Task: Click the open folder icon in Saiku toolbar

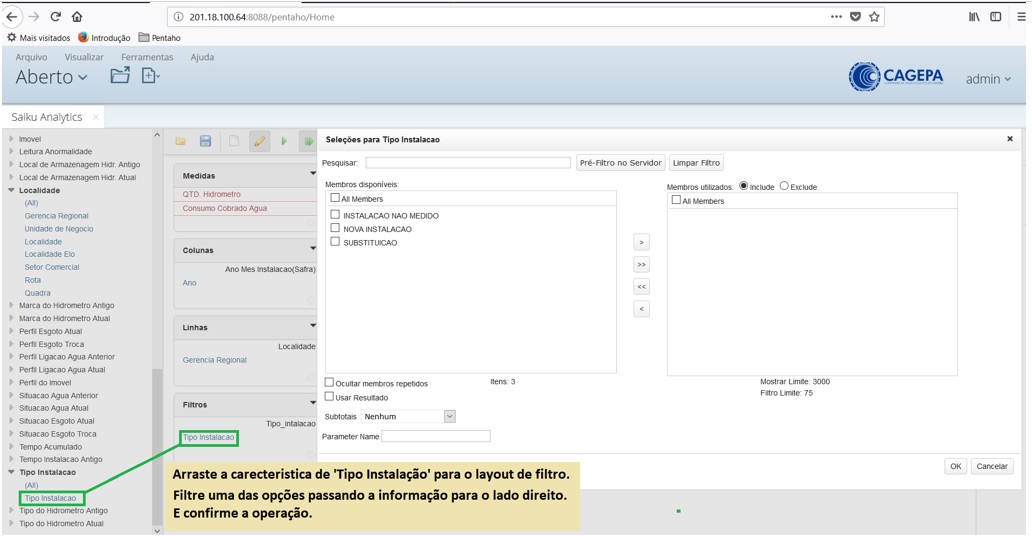Action: pos(181,142)
